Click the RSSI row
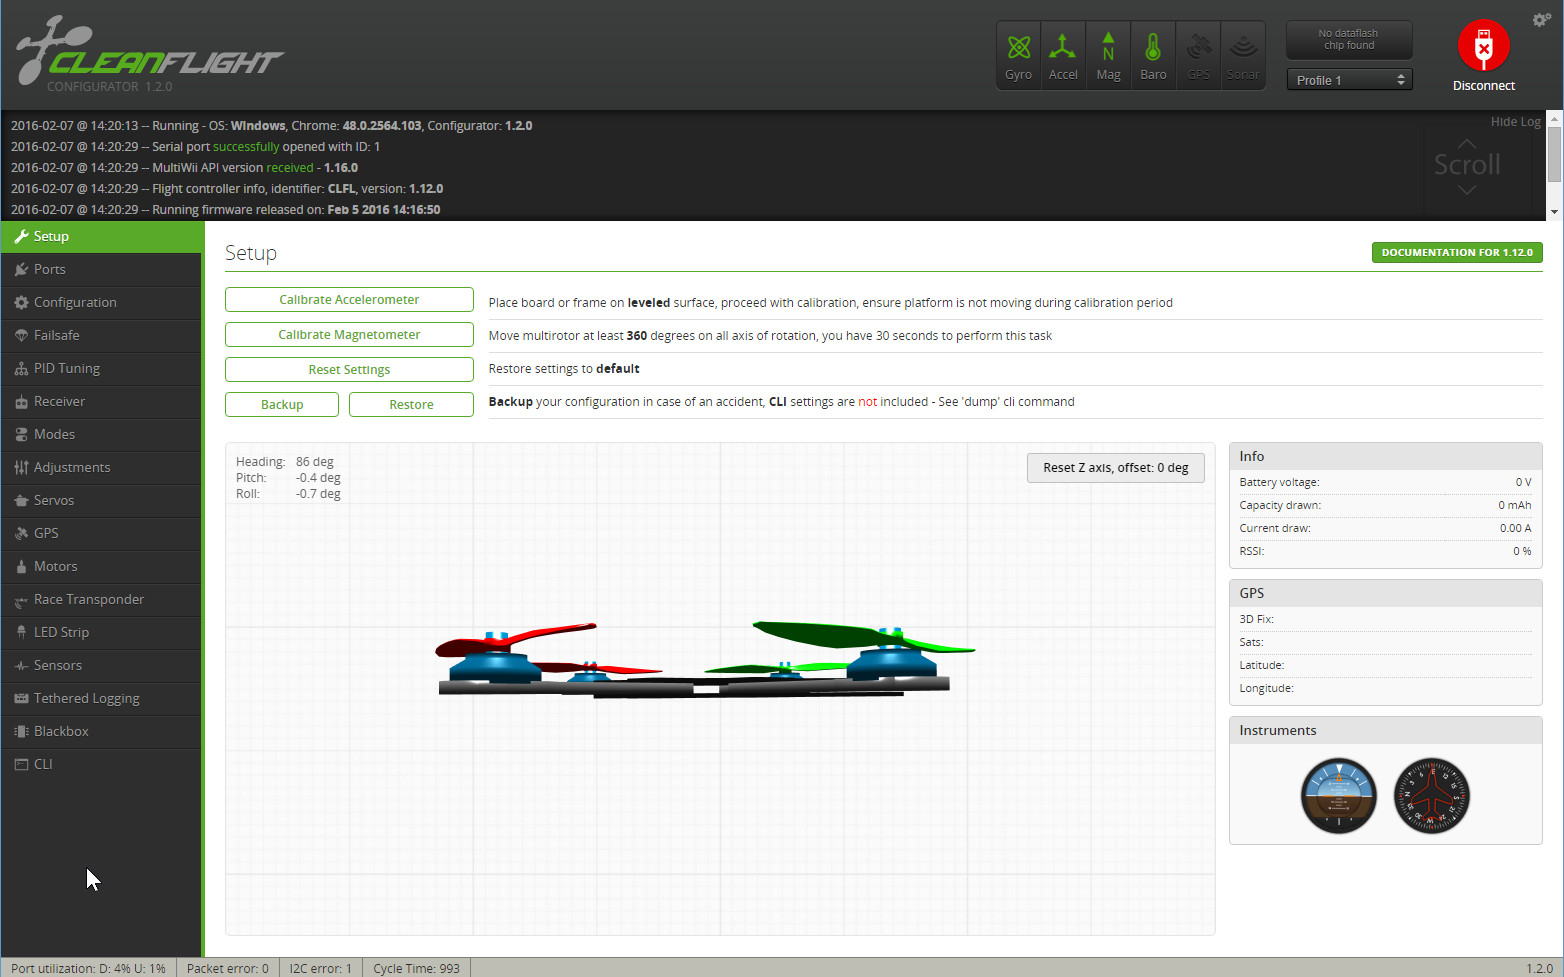Viewport: 1564px width, 977px height. coord(1385,551)
